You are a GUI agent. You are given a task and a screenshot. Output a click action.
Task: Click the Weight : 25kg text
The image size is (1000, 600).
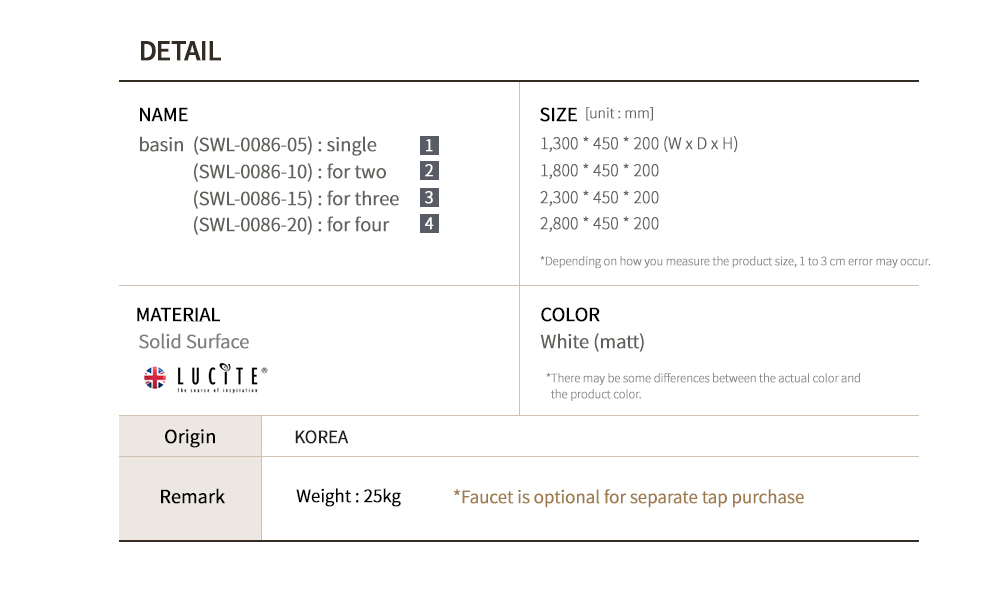pyautogui.click(x=348, y=497)
